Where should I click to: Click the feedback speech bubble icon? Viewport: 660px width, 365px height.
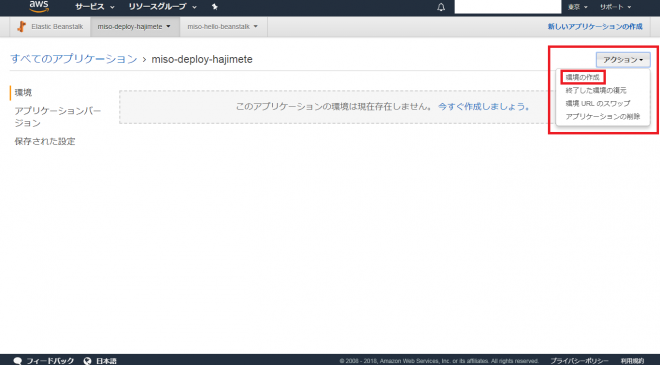point(18,361)
